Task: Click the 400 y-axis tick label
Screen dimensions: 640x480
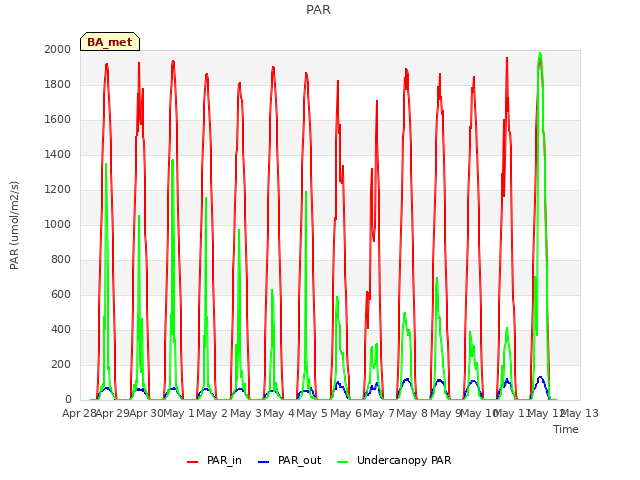Action: point(61,330)
